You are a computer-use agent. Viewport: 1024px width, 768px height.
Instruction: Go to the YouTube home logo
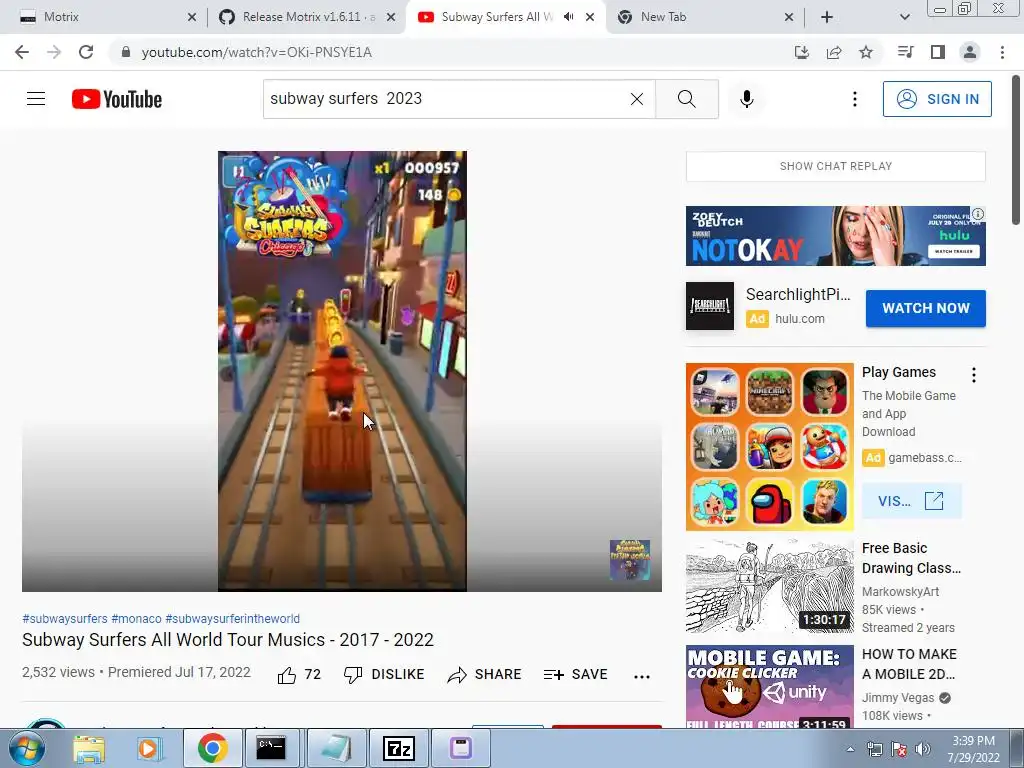coord(117,99)
